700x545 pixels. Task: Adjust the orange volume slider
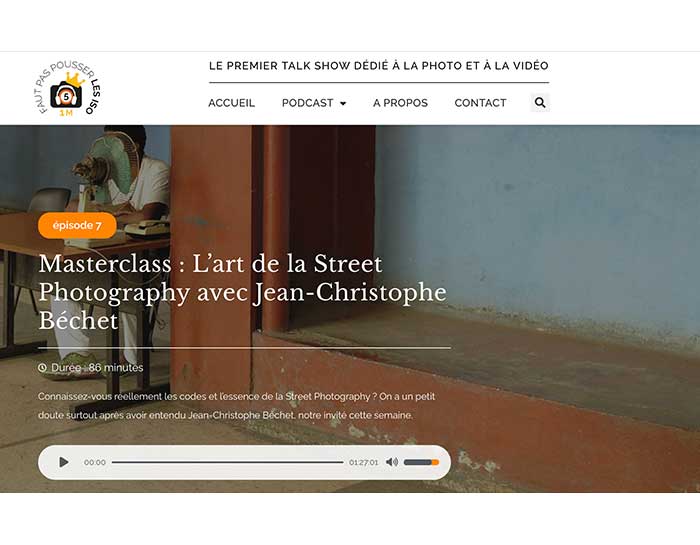tap(421, 462)
